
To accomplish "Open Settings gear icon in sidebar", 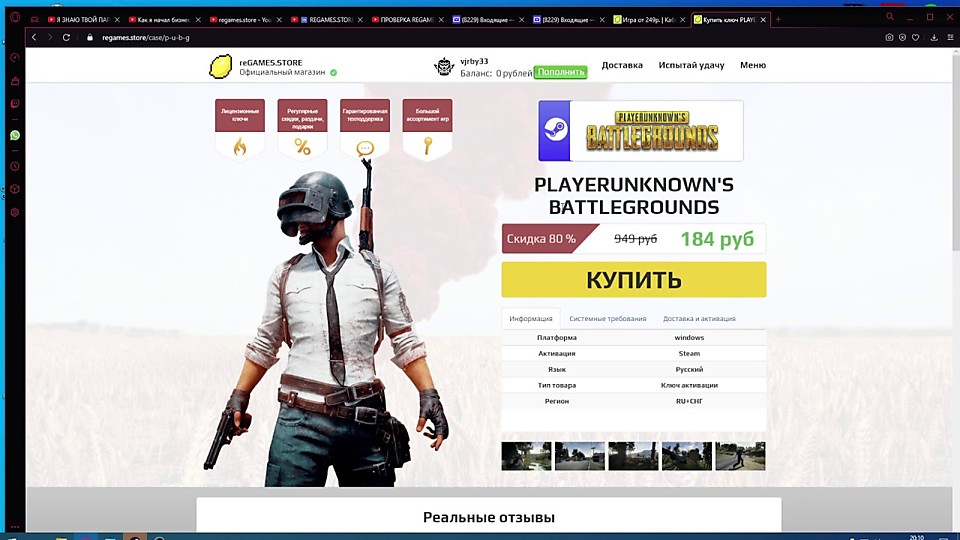I will pyautogui.click(x=15, y=212).
